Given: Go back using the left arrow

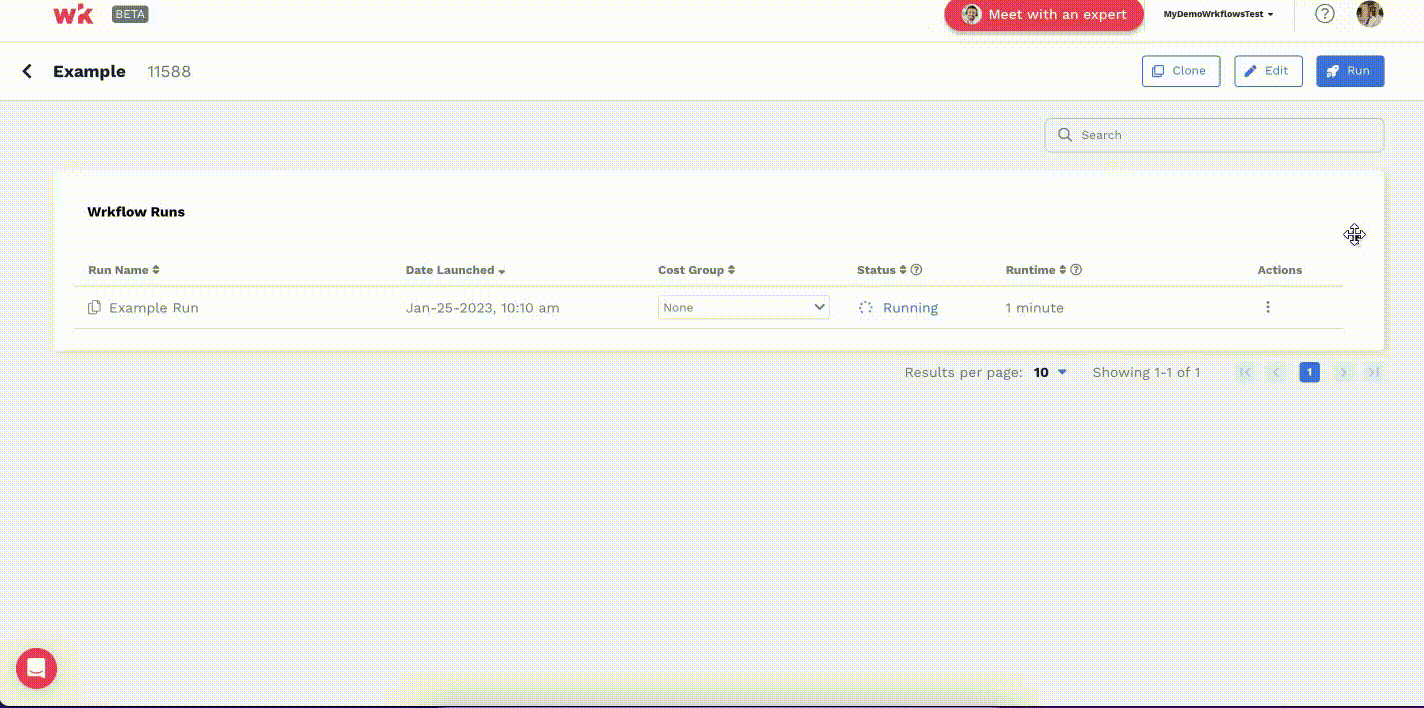Looking at the screenshot, I should pyautogui.click(x=27, y=71).
